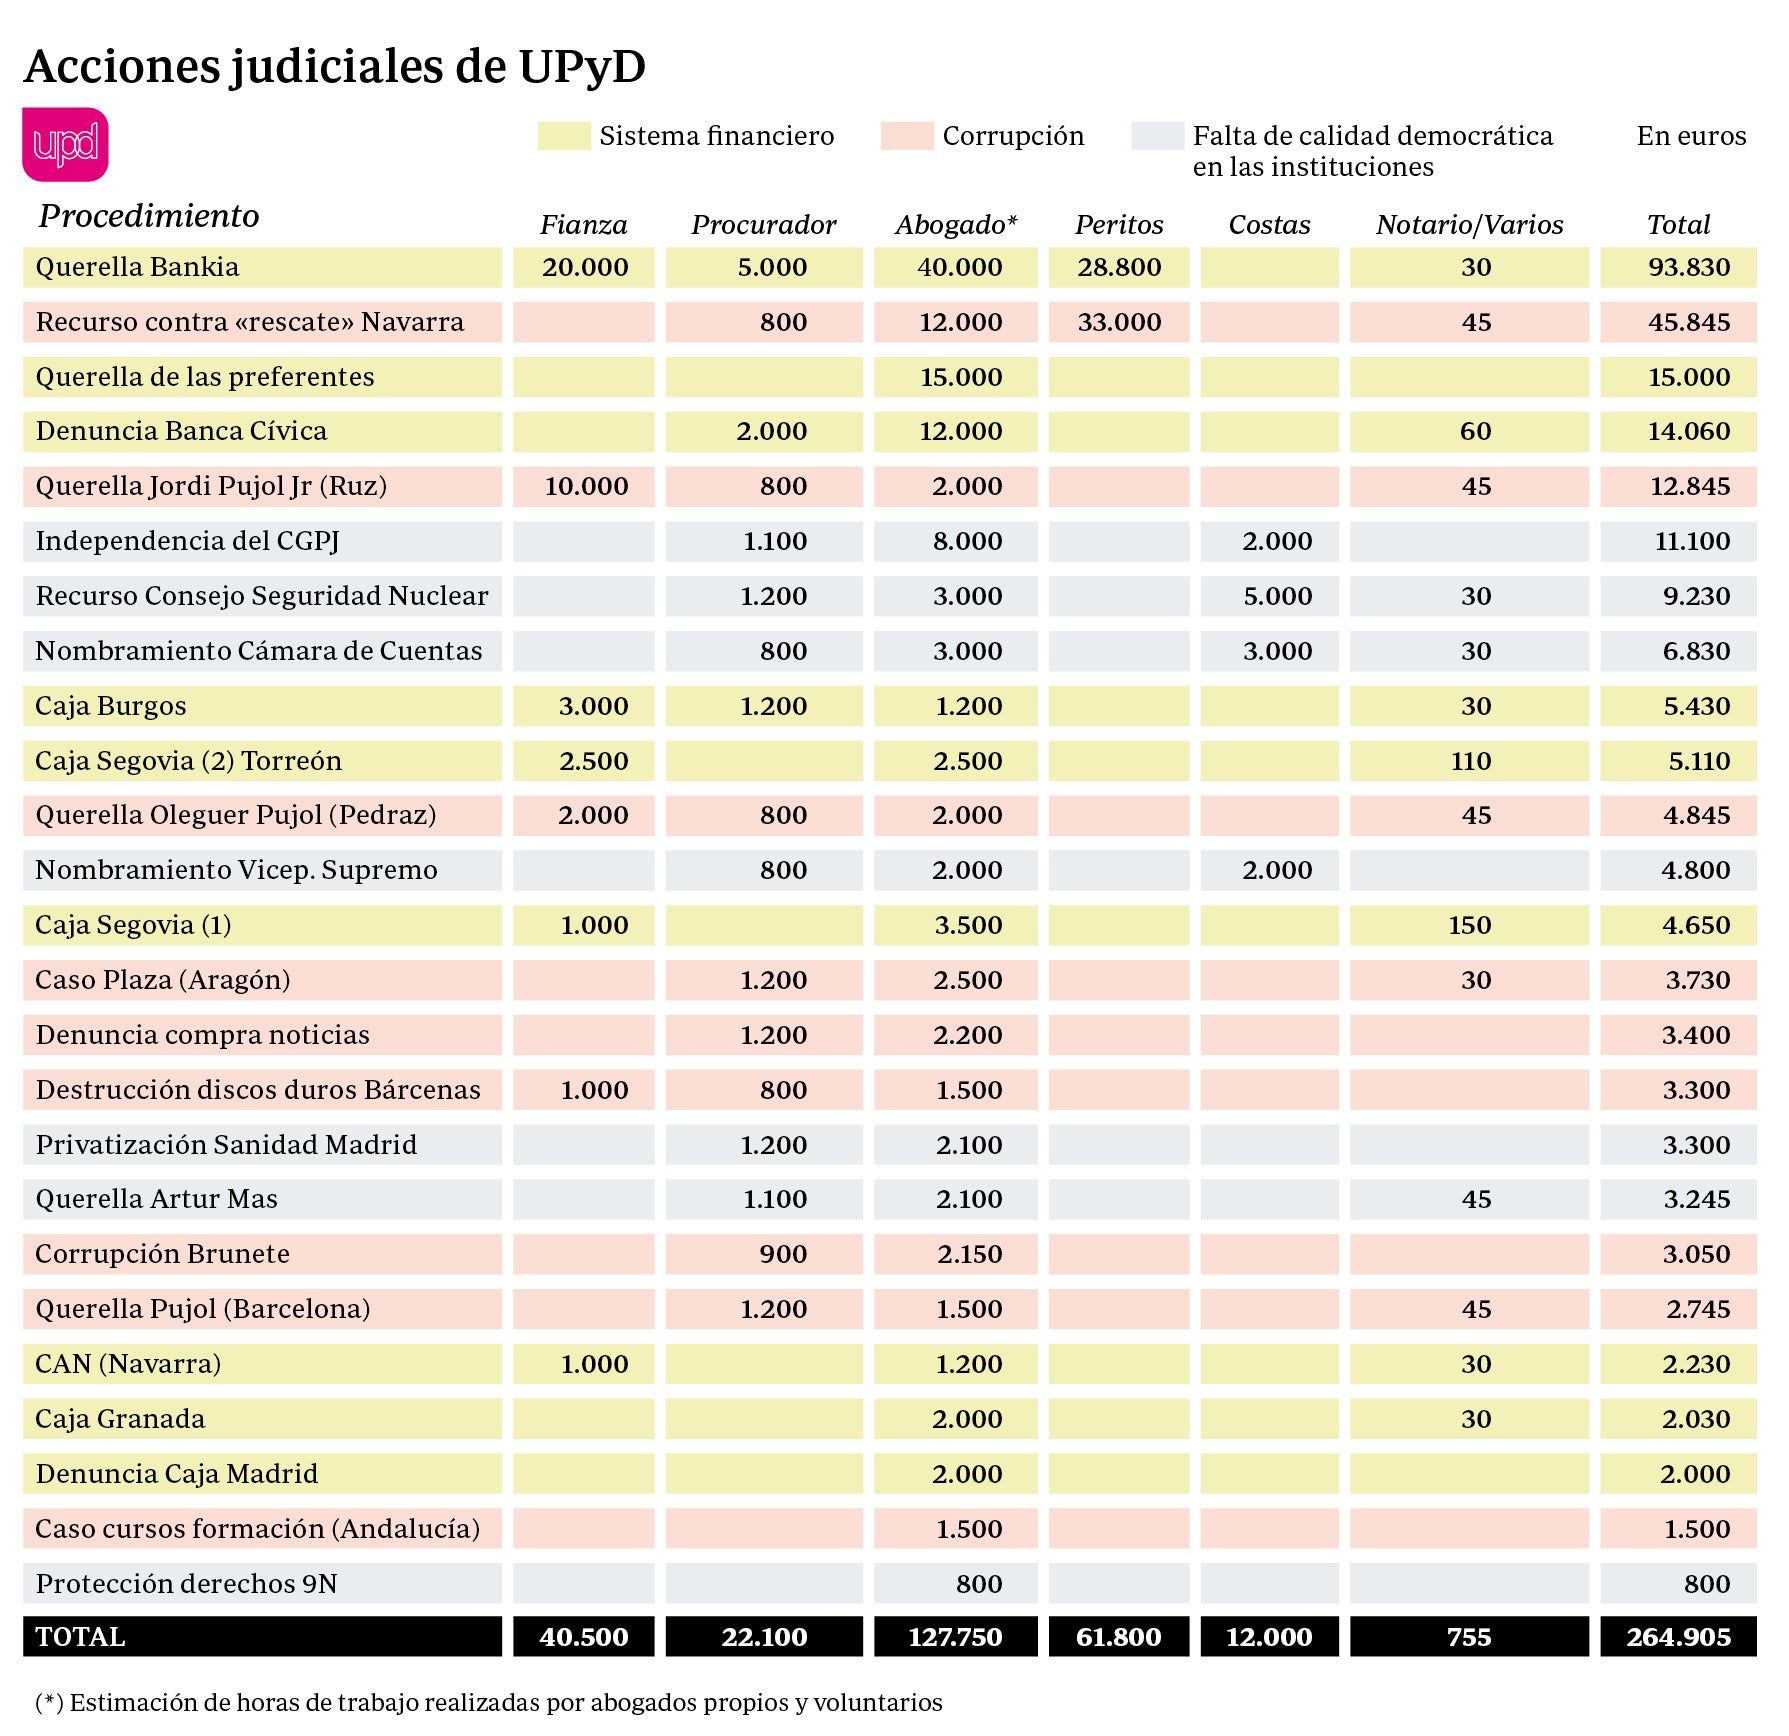Click the 3.000 Fianza for Caja Burgos
Image resolution: width=1789 pixels, height=1736 pixels.
pyautogui.click(x=593, y=706)
